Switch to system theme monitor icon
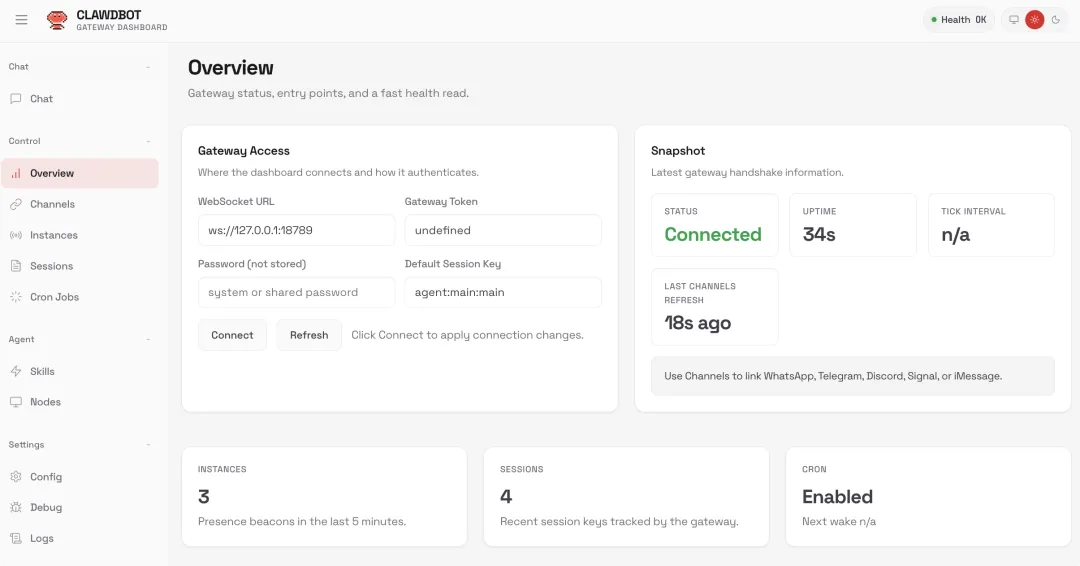Viewport: 1080px width, 566px height. pyautogui.click(x=1013, y=20)
